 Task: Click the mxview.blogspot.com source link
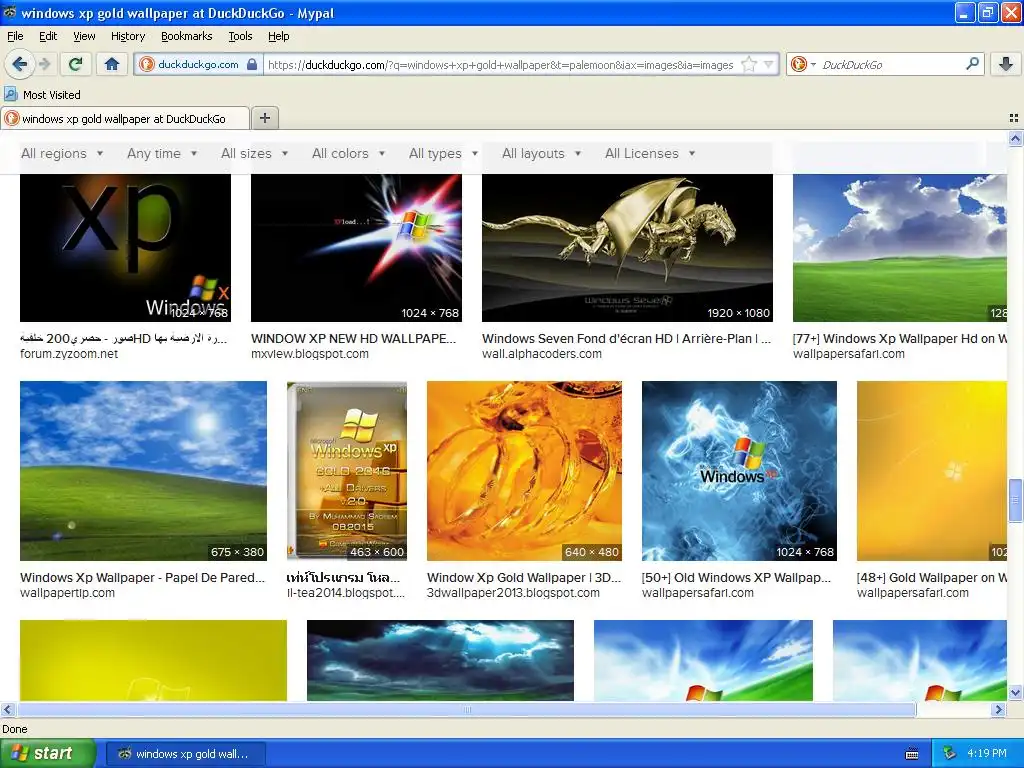pos(310,354)
